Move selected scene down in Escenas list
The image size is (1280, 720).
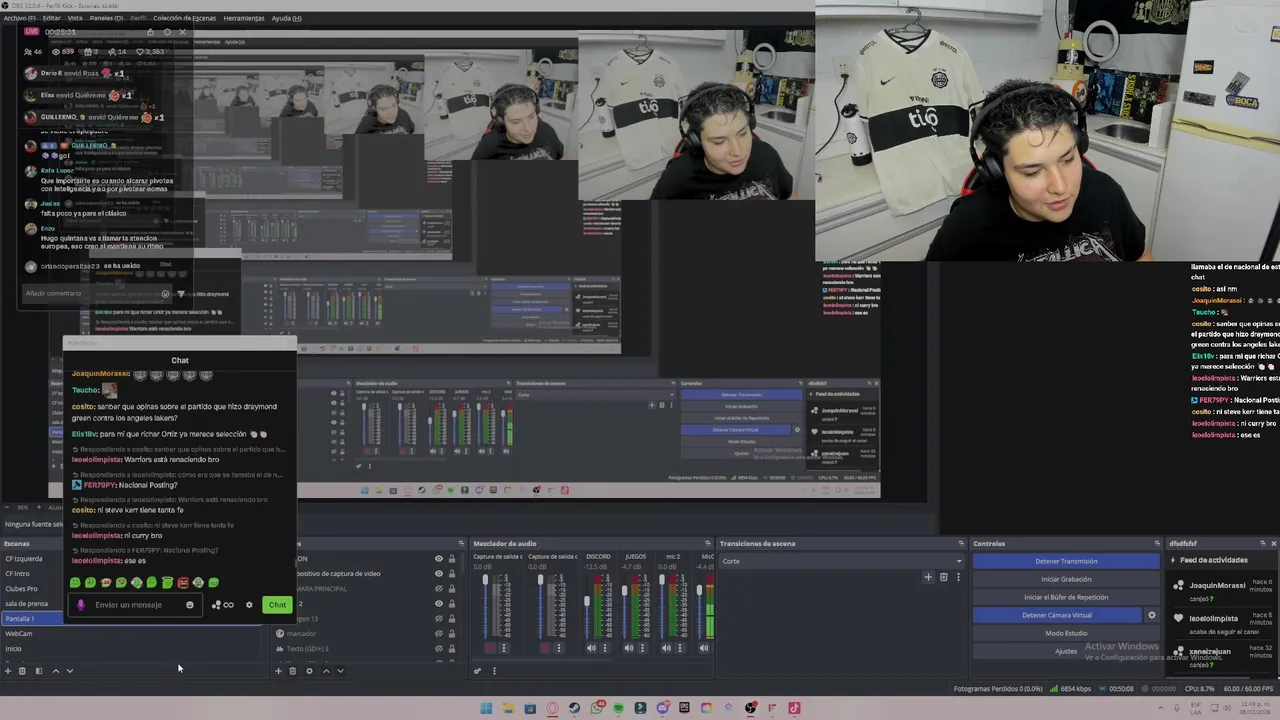click(x=69, y=671)
